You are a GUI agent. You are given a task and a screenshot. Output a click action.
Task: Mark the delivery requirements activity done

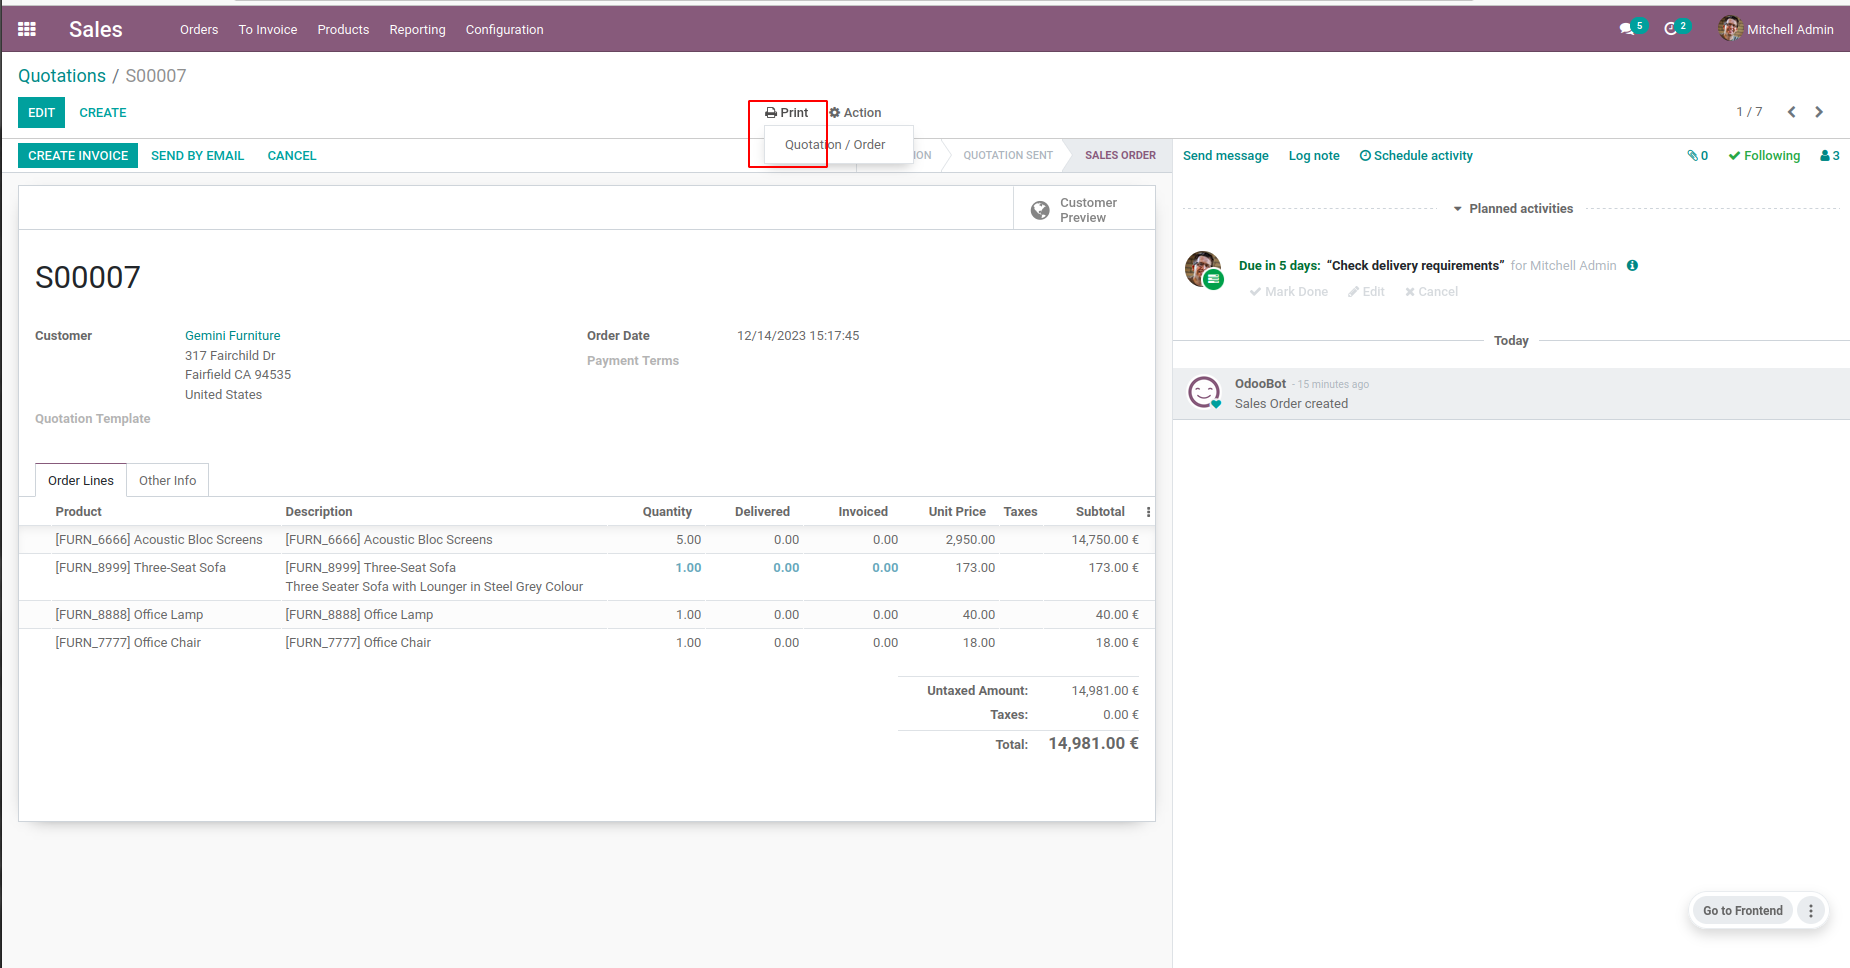[1289, 292]
